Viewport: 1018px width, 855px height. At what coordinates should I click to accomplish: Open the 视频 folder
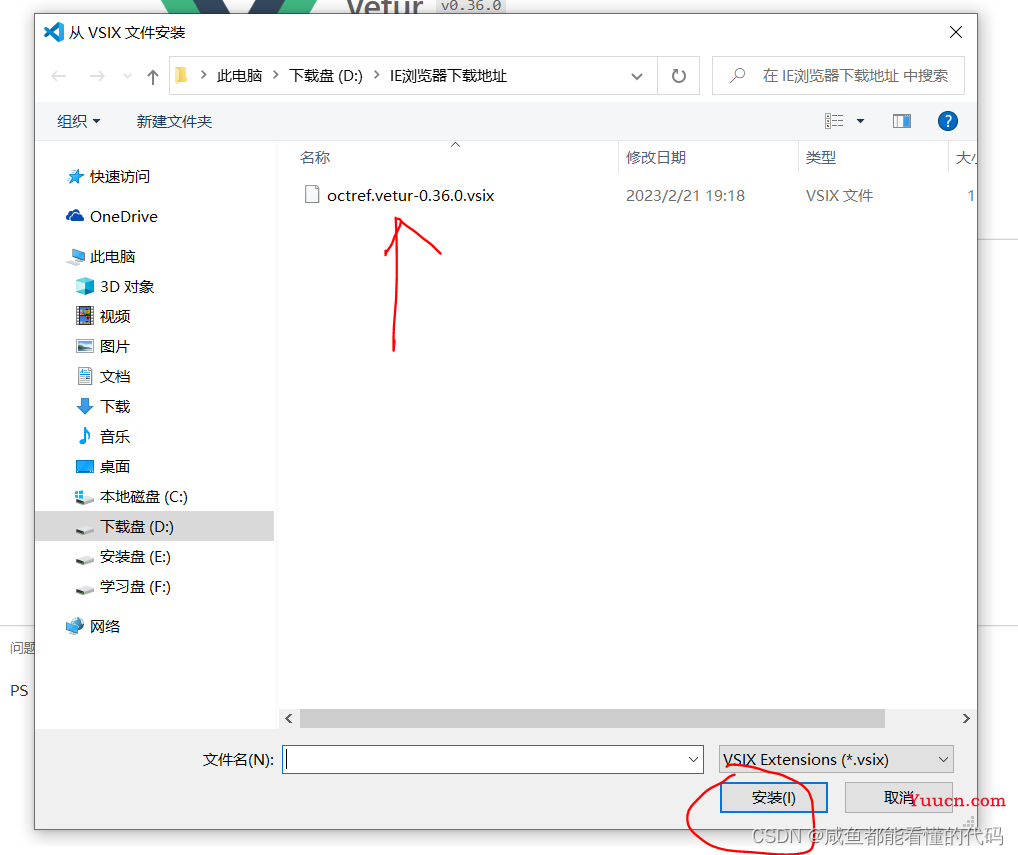coord(104,316)
